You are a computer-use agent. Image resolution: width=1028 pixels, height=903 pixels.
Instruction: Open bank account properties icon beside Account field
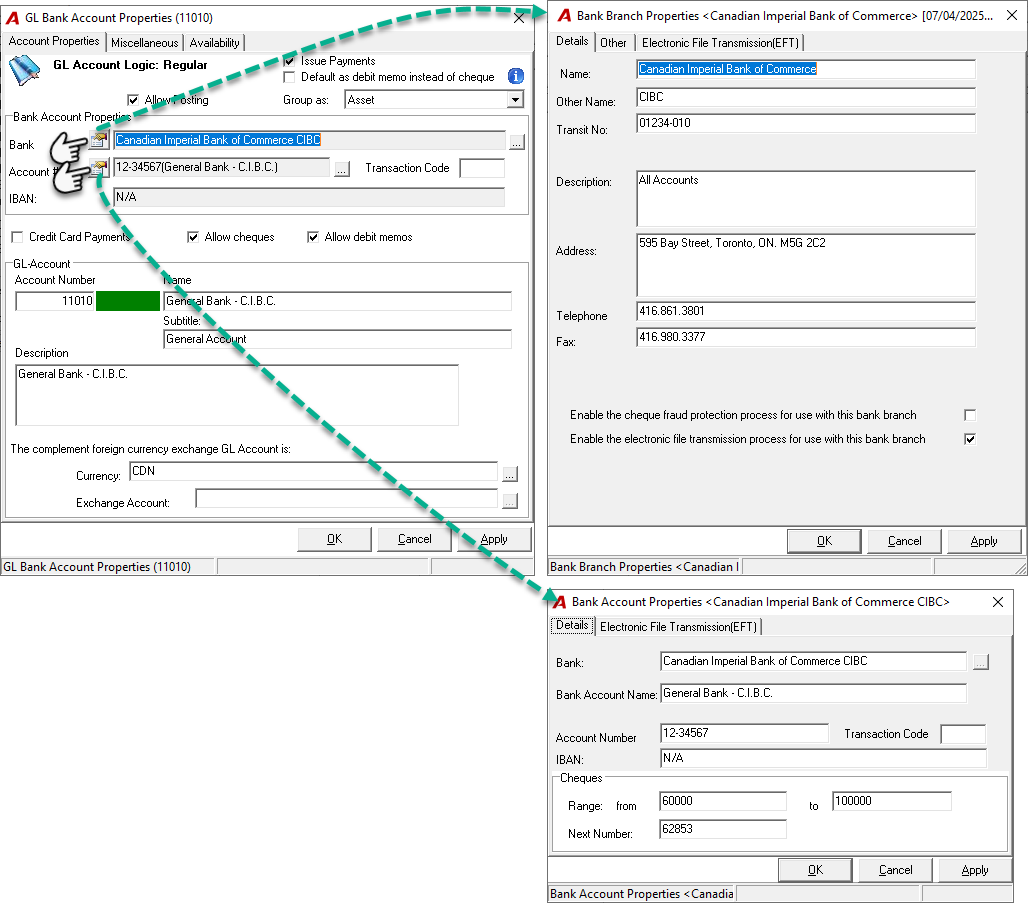pyautogui.click(x=99, y=168)
